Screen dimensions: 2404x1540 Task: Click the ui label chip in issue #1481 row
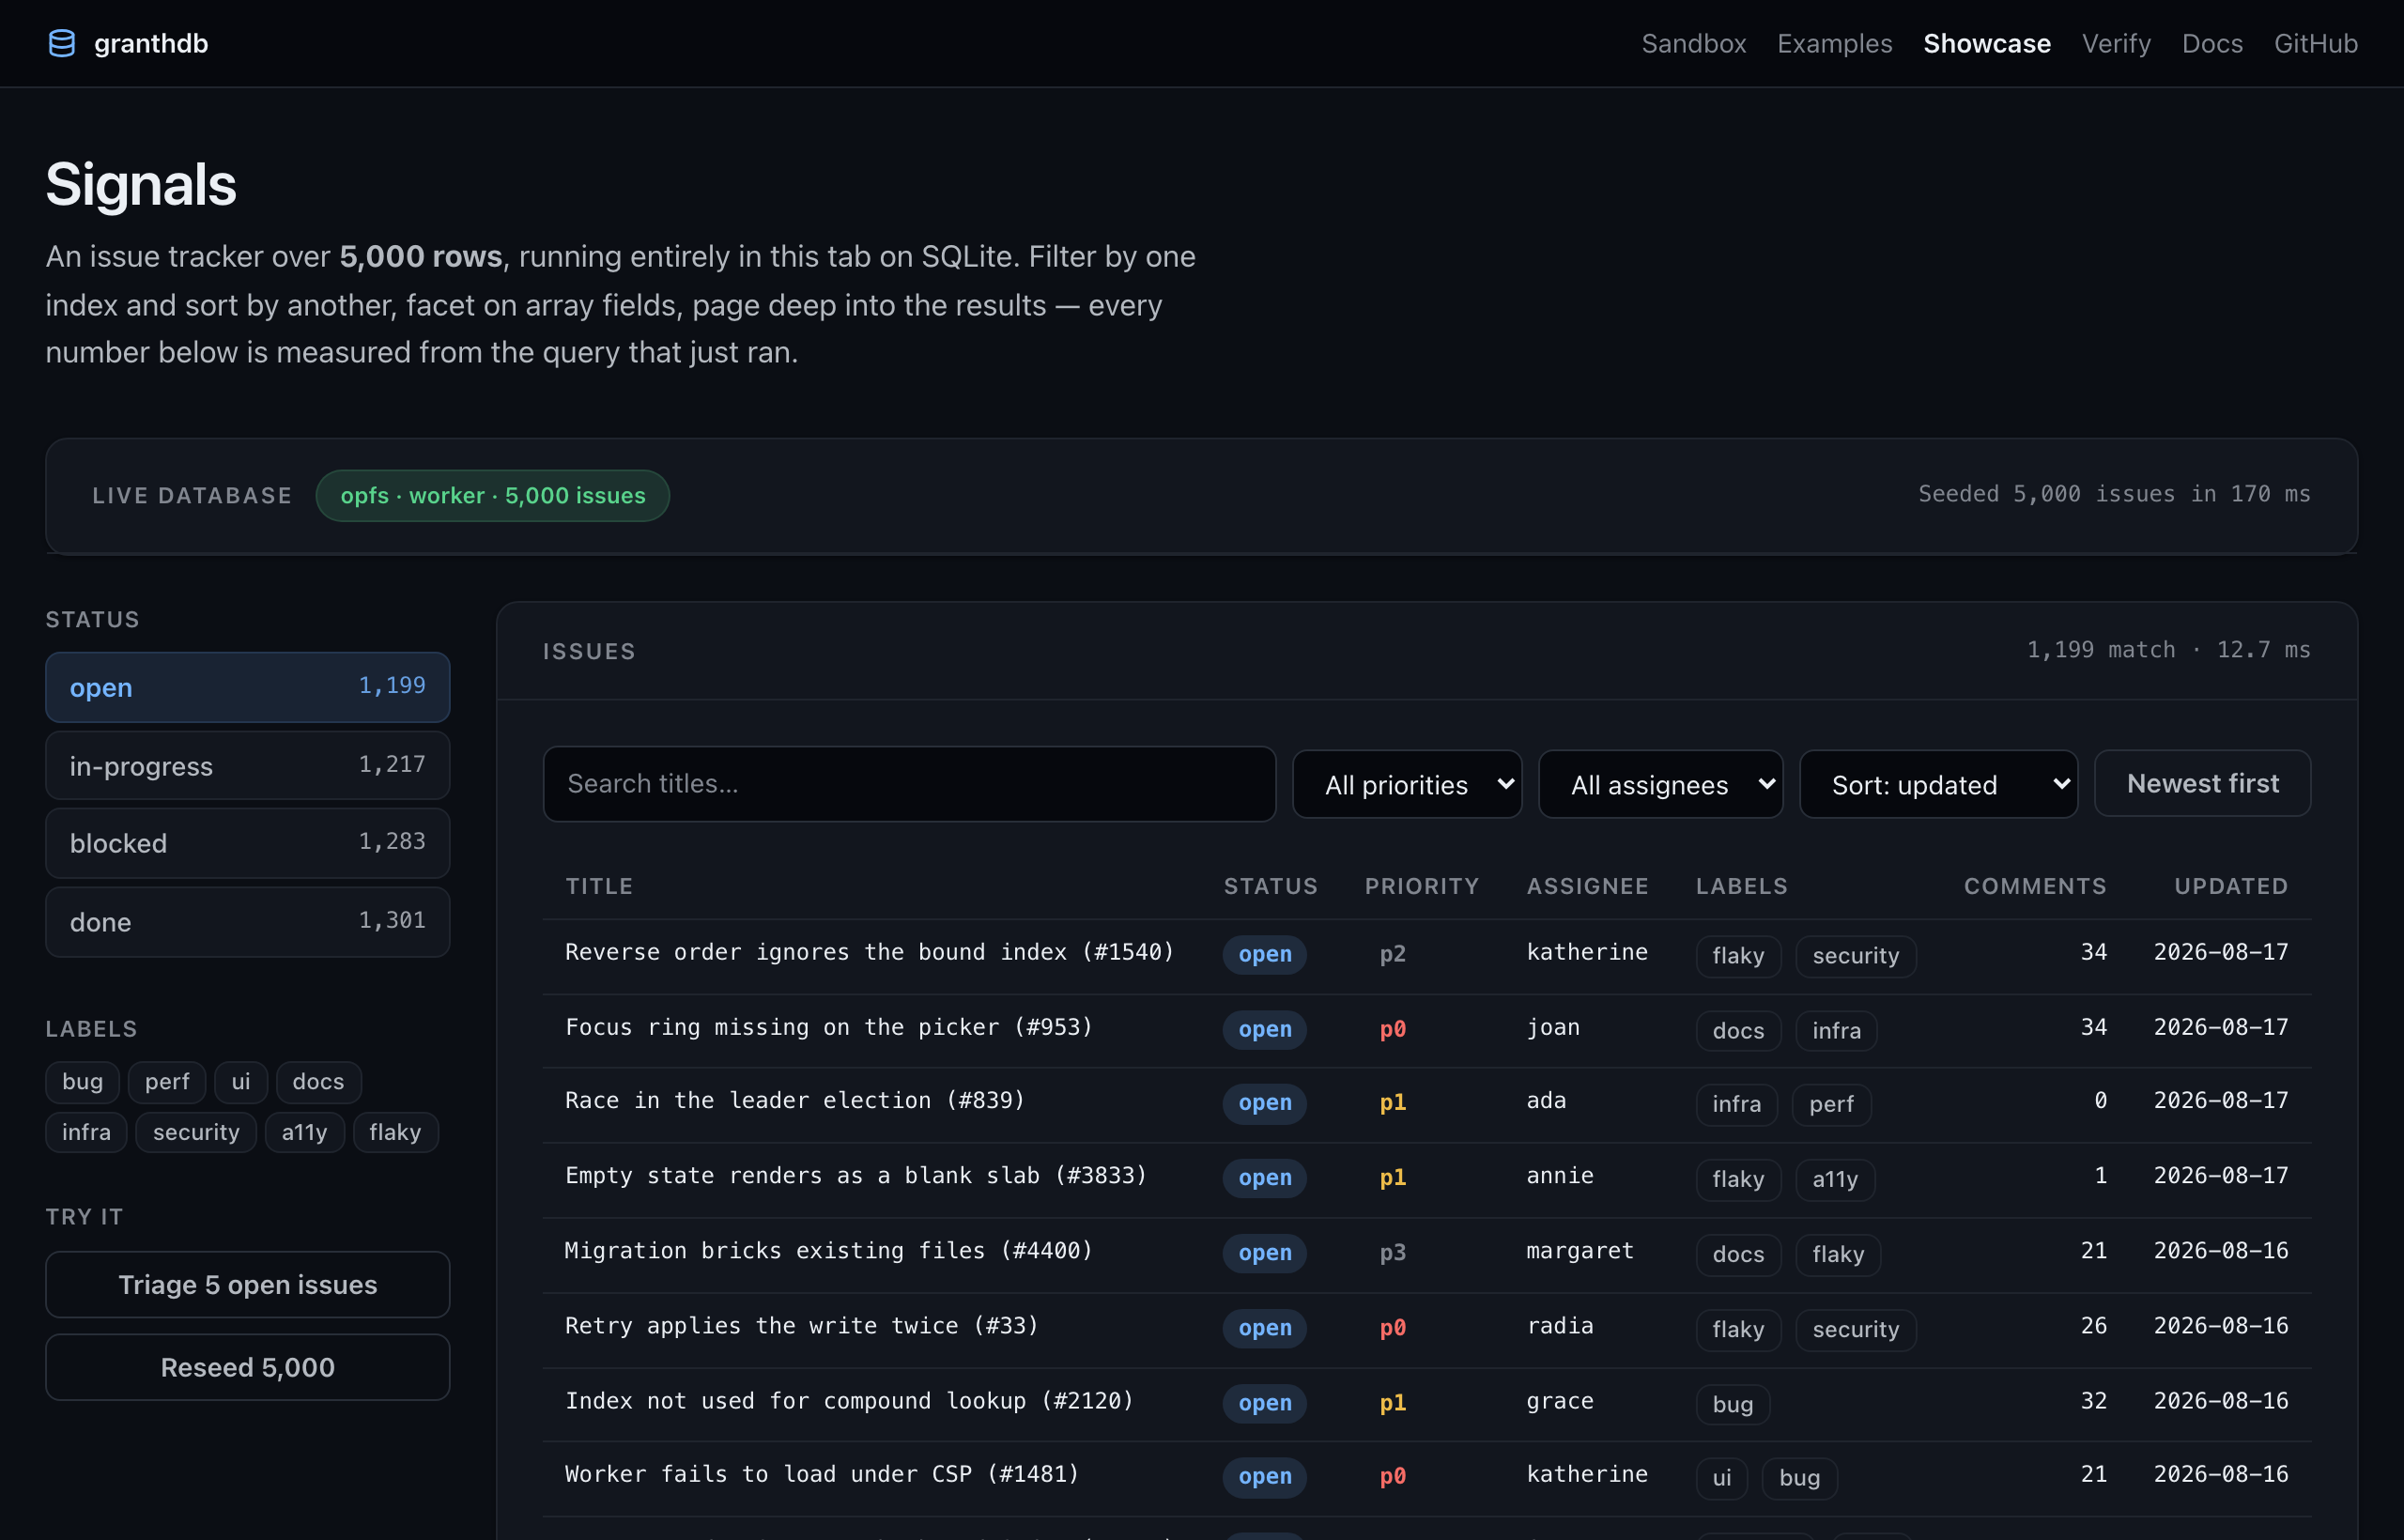pos(1721,1478)
